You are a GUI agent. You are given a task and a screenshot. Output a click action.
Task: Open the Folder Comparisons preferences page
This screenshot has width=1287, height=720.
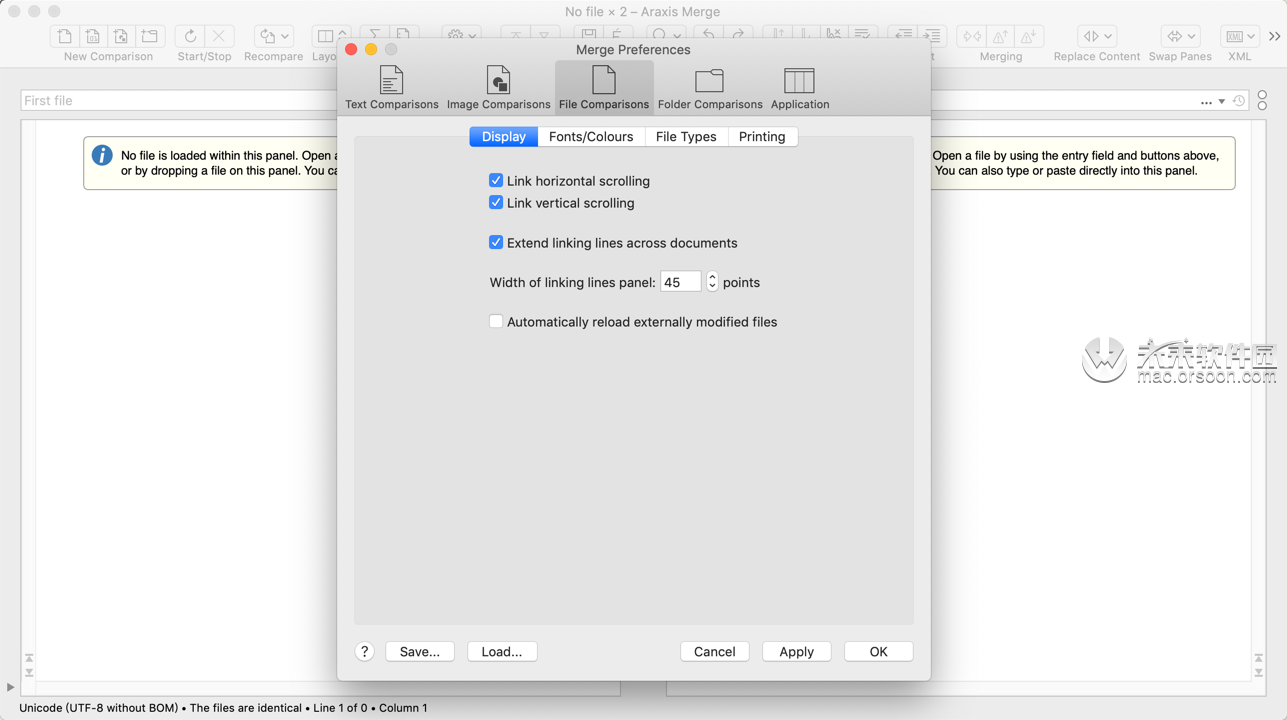click(710, 87)
